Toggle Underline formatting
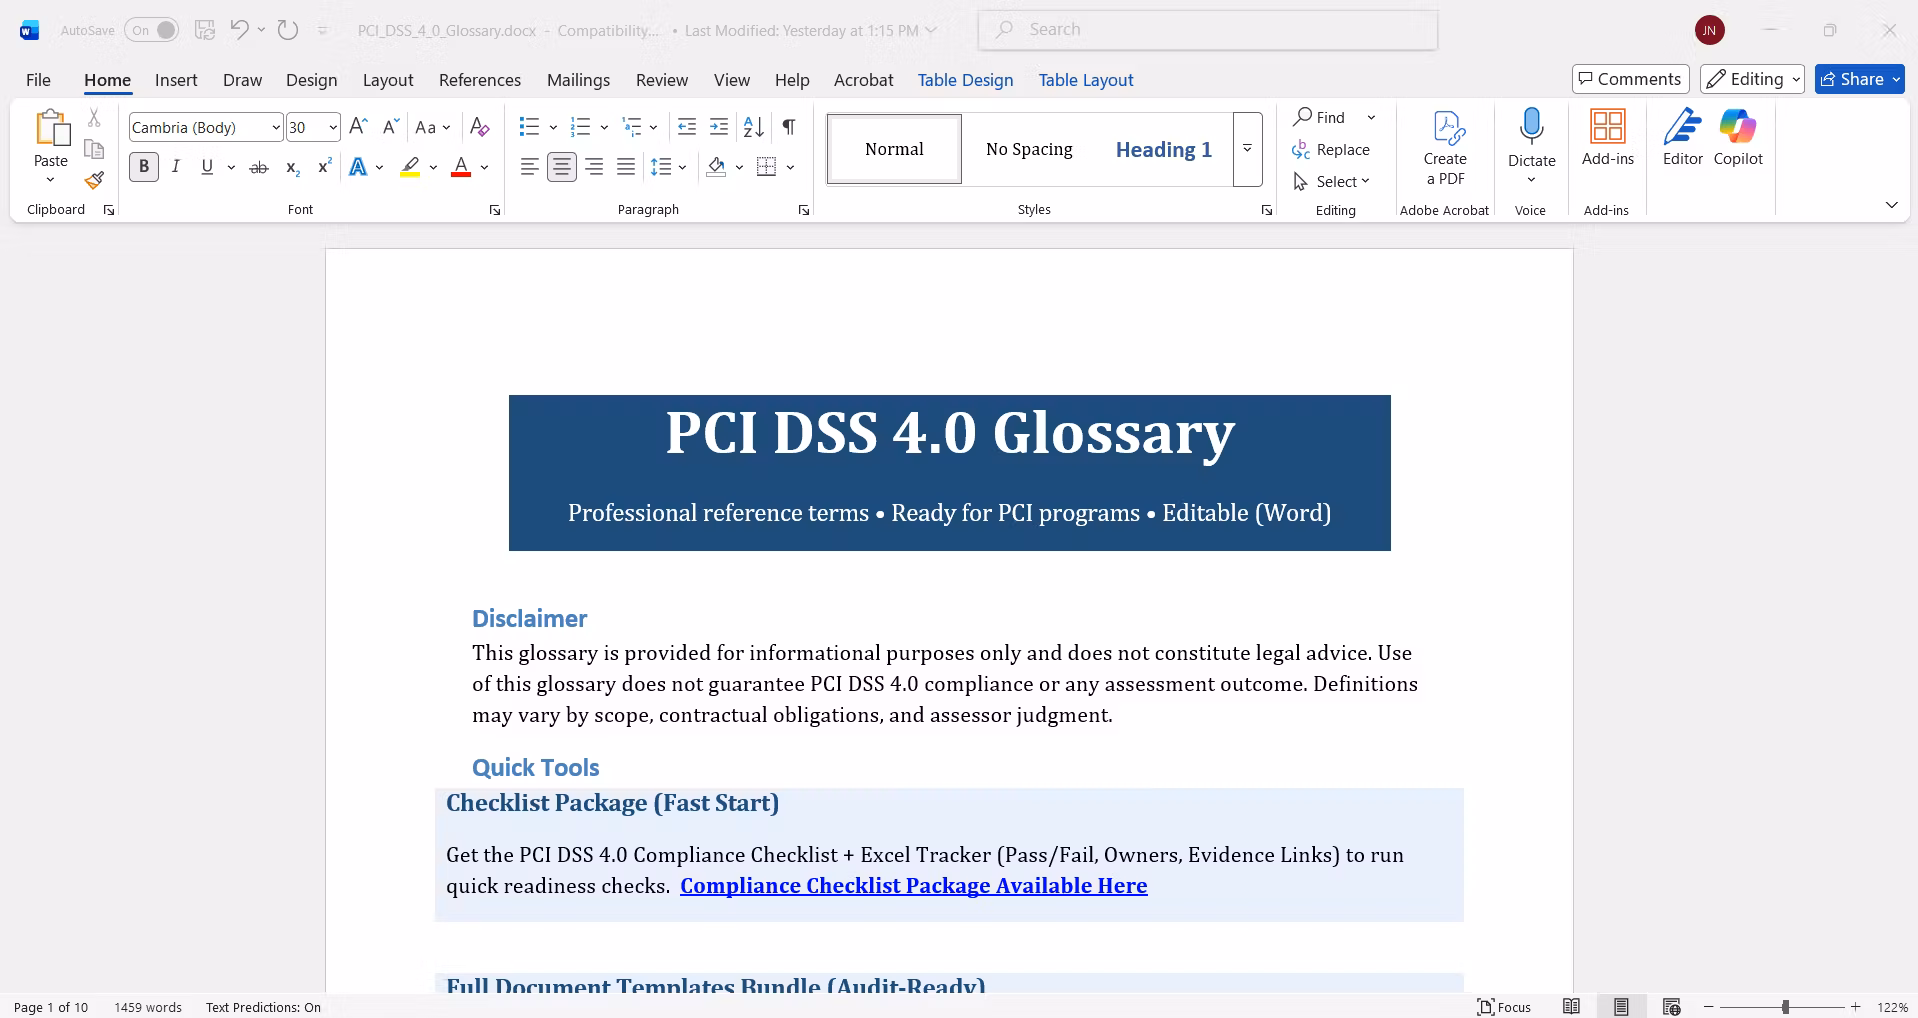The width and height of the screenshot is (1918, 1018). click(207, 167)
